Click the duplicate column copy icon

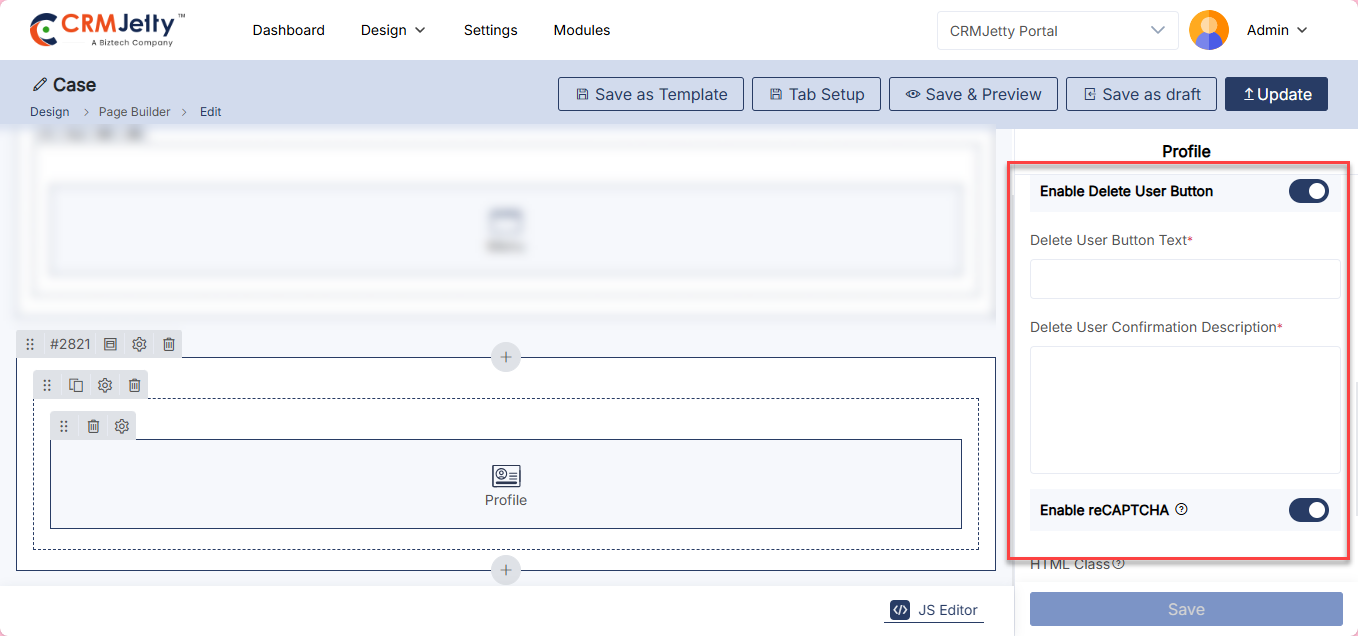point(76,385)
